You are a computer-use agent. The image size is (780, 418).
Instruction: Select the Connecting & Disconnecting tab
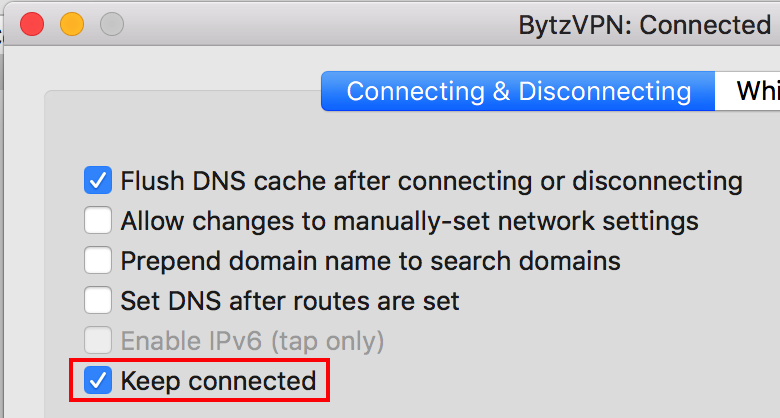tap(518, 91)
